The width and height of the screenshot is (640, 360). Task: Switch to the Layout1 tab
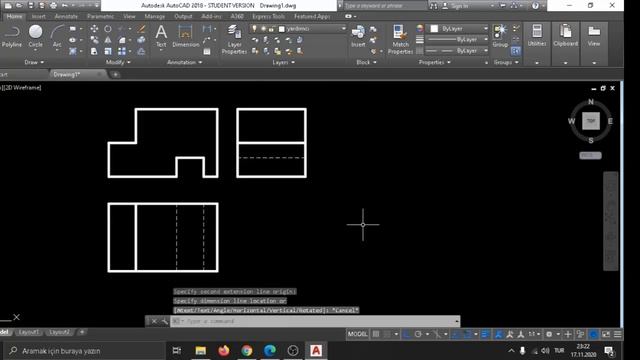pos(29,332)
